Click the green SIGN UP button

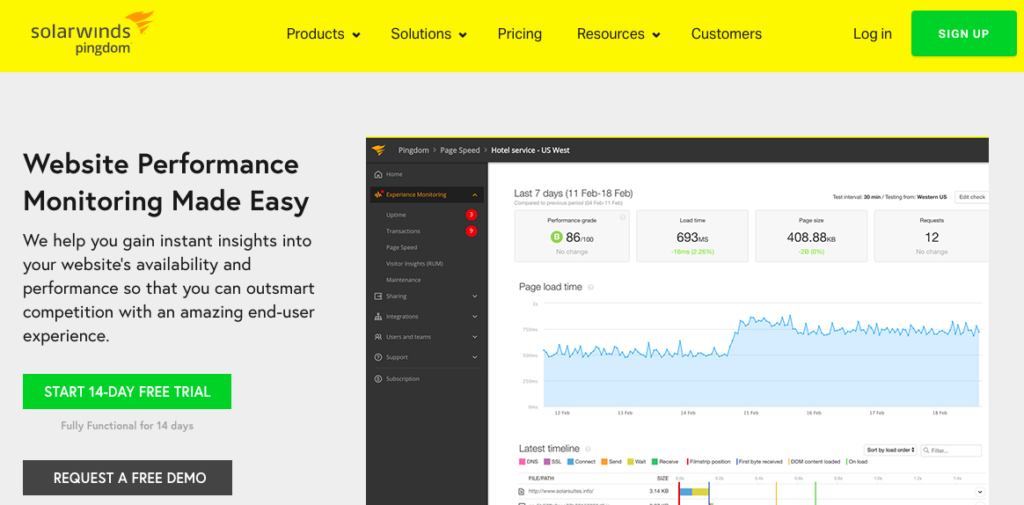963,33
